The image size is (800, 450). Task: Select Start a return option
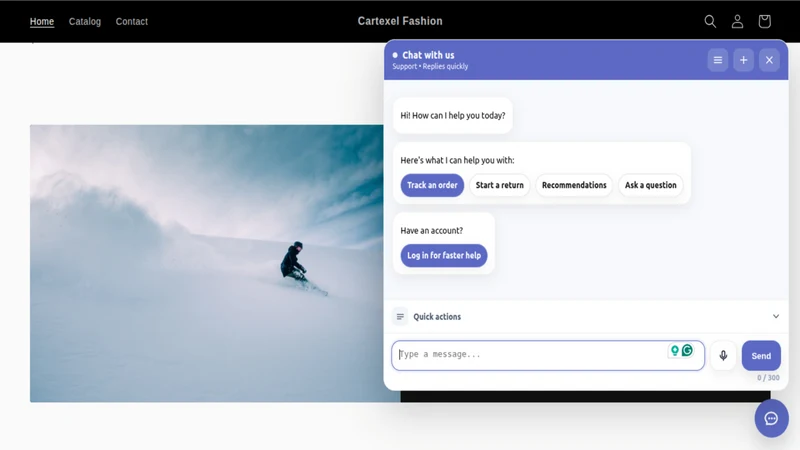click(x=499, y=185)
